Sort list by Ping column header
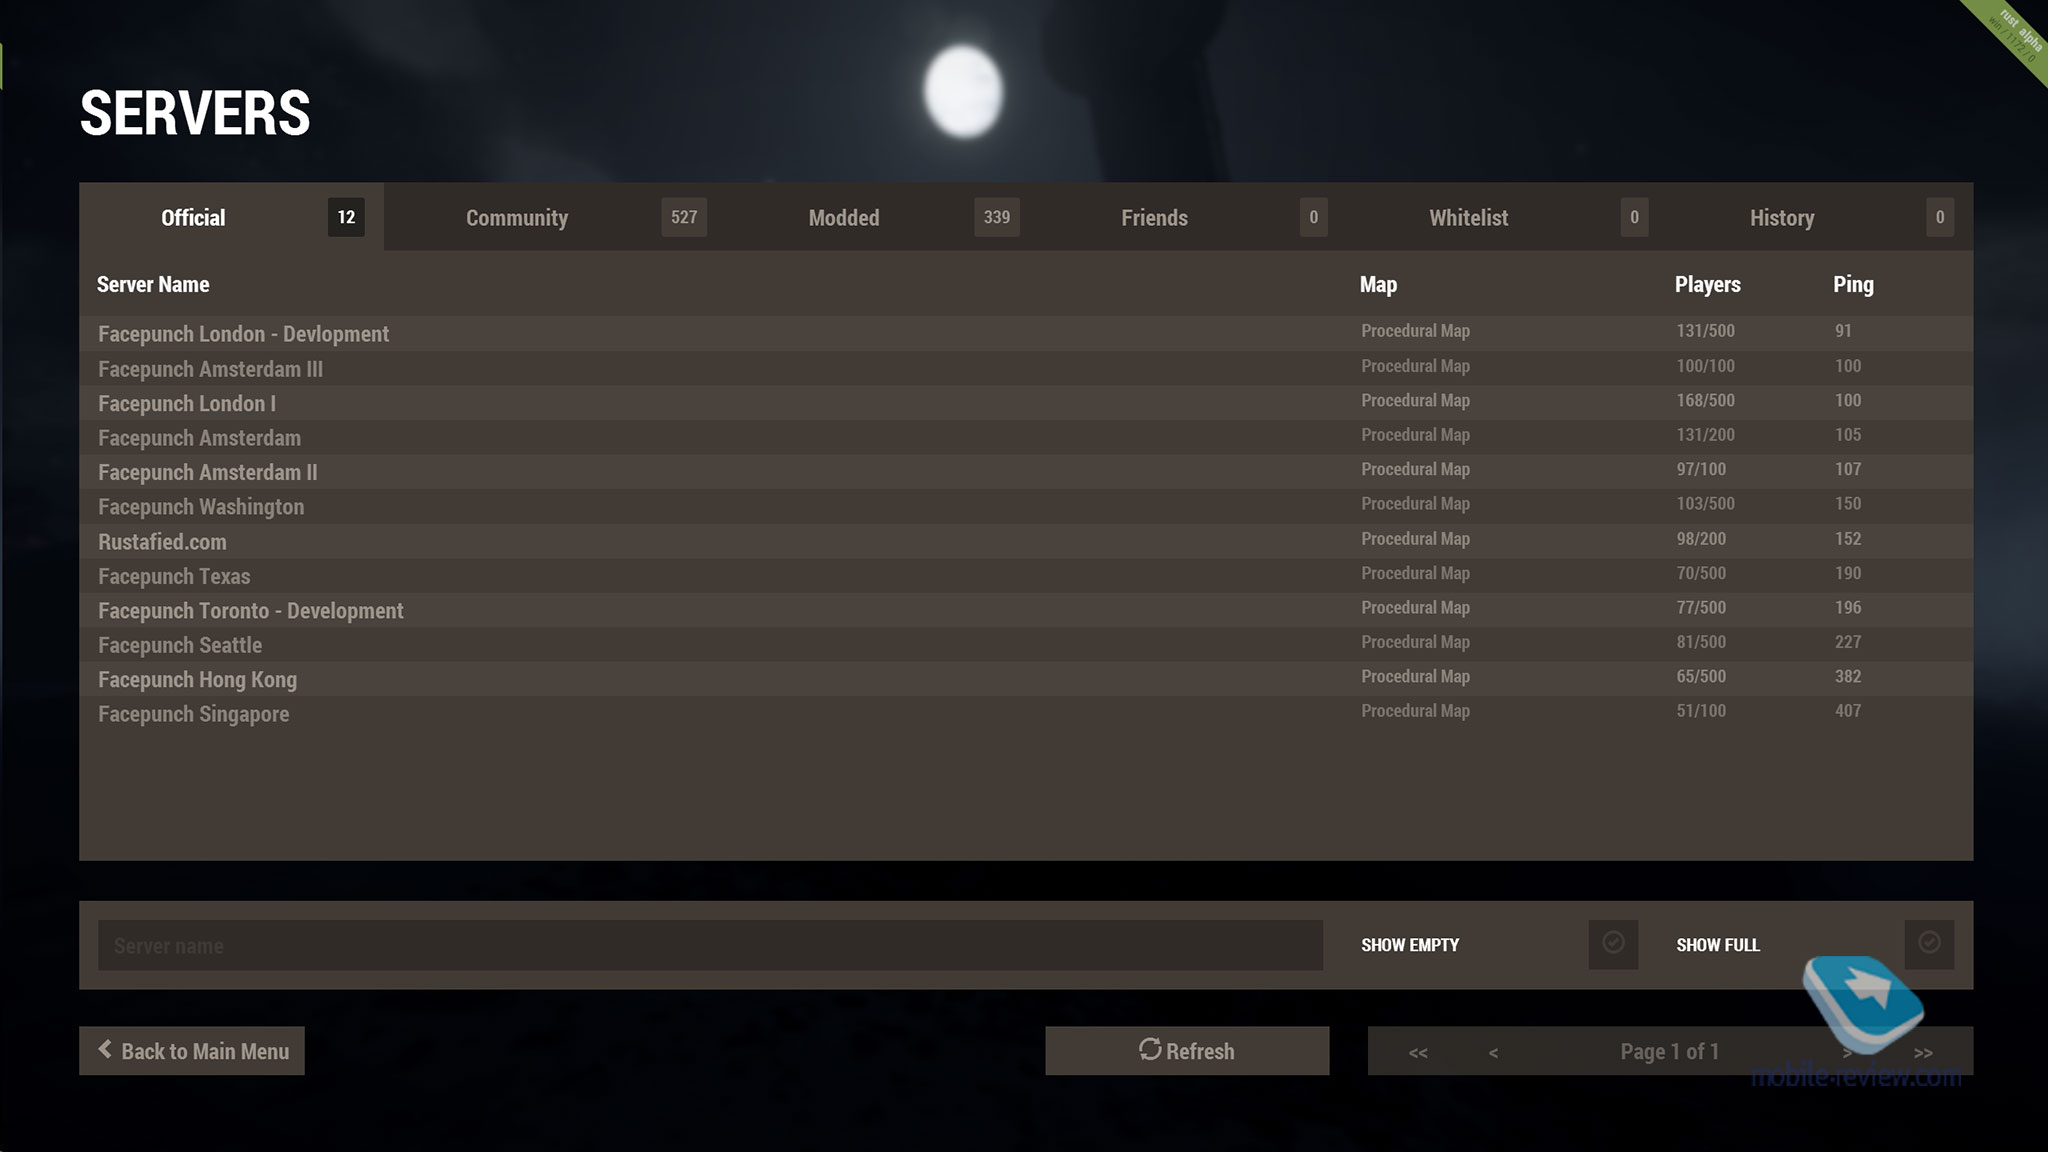The width and height of the screenshot is (2048, 1152). tap(1853, 284)
